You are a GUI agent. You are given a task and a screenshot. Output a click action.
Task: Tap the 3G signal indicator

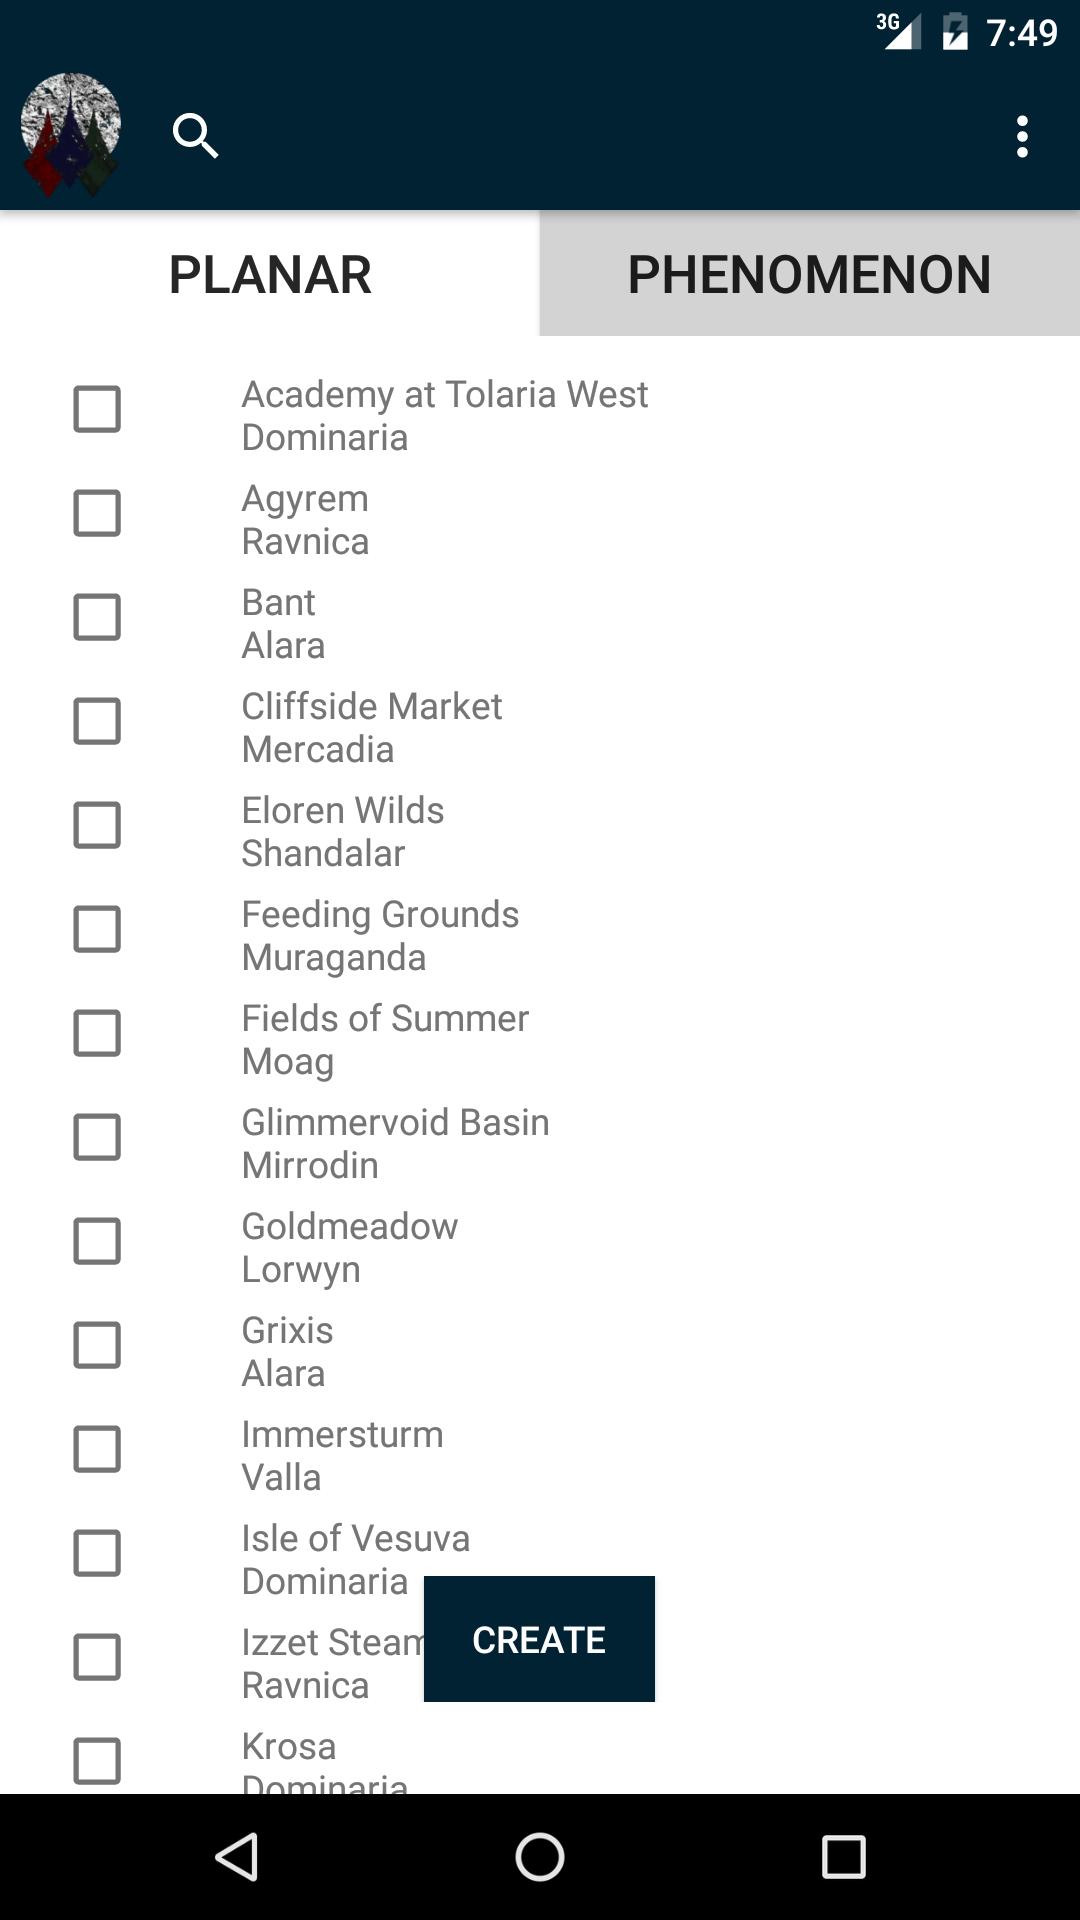coord(898,30)
